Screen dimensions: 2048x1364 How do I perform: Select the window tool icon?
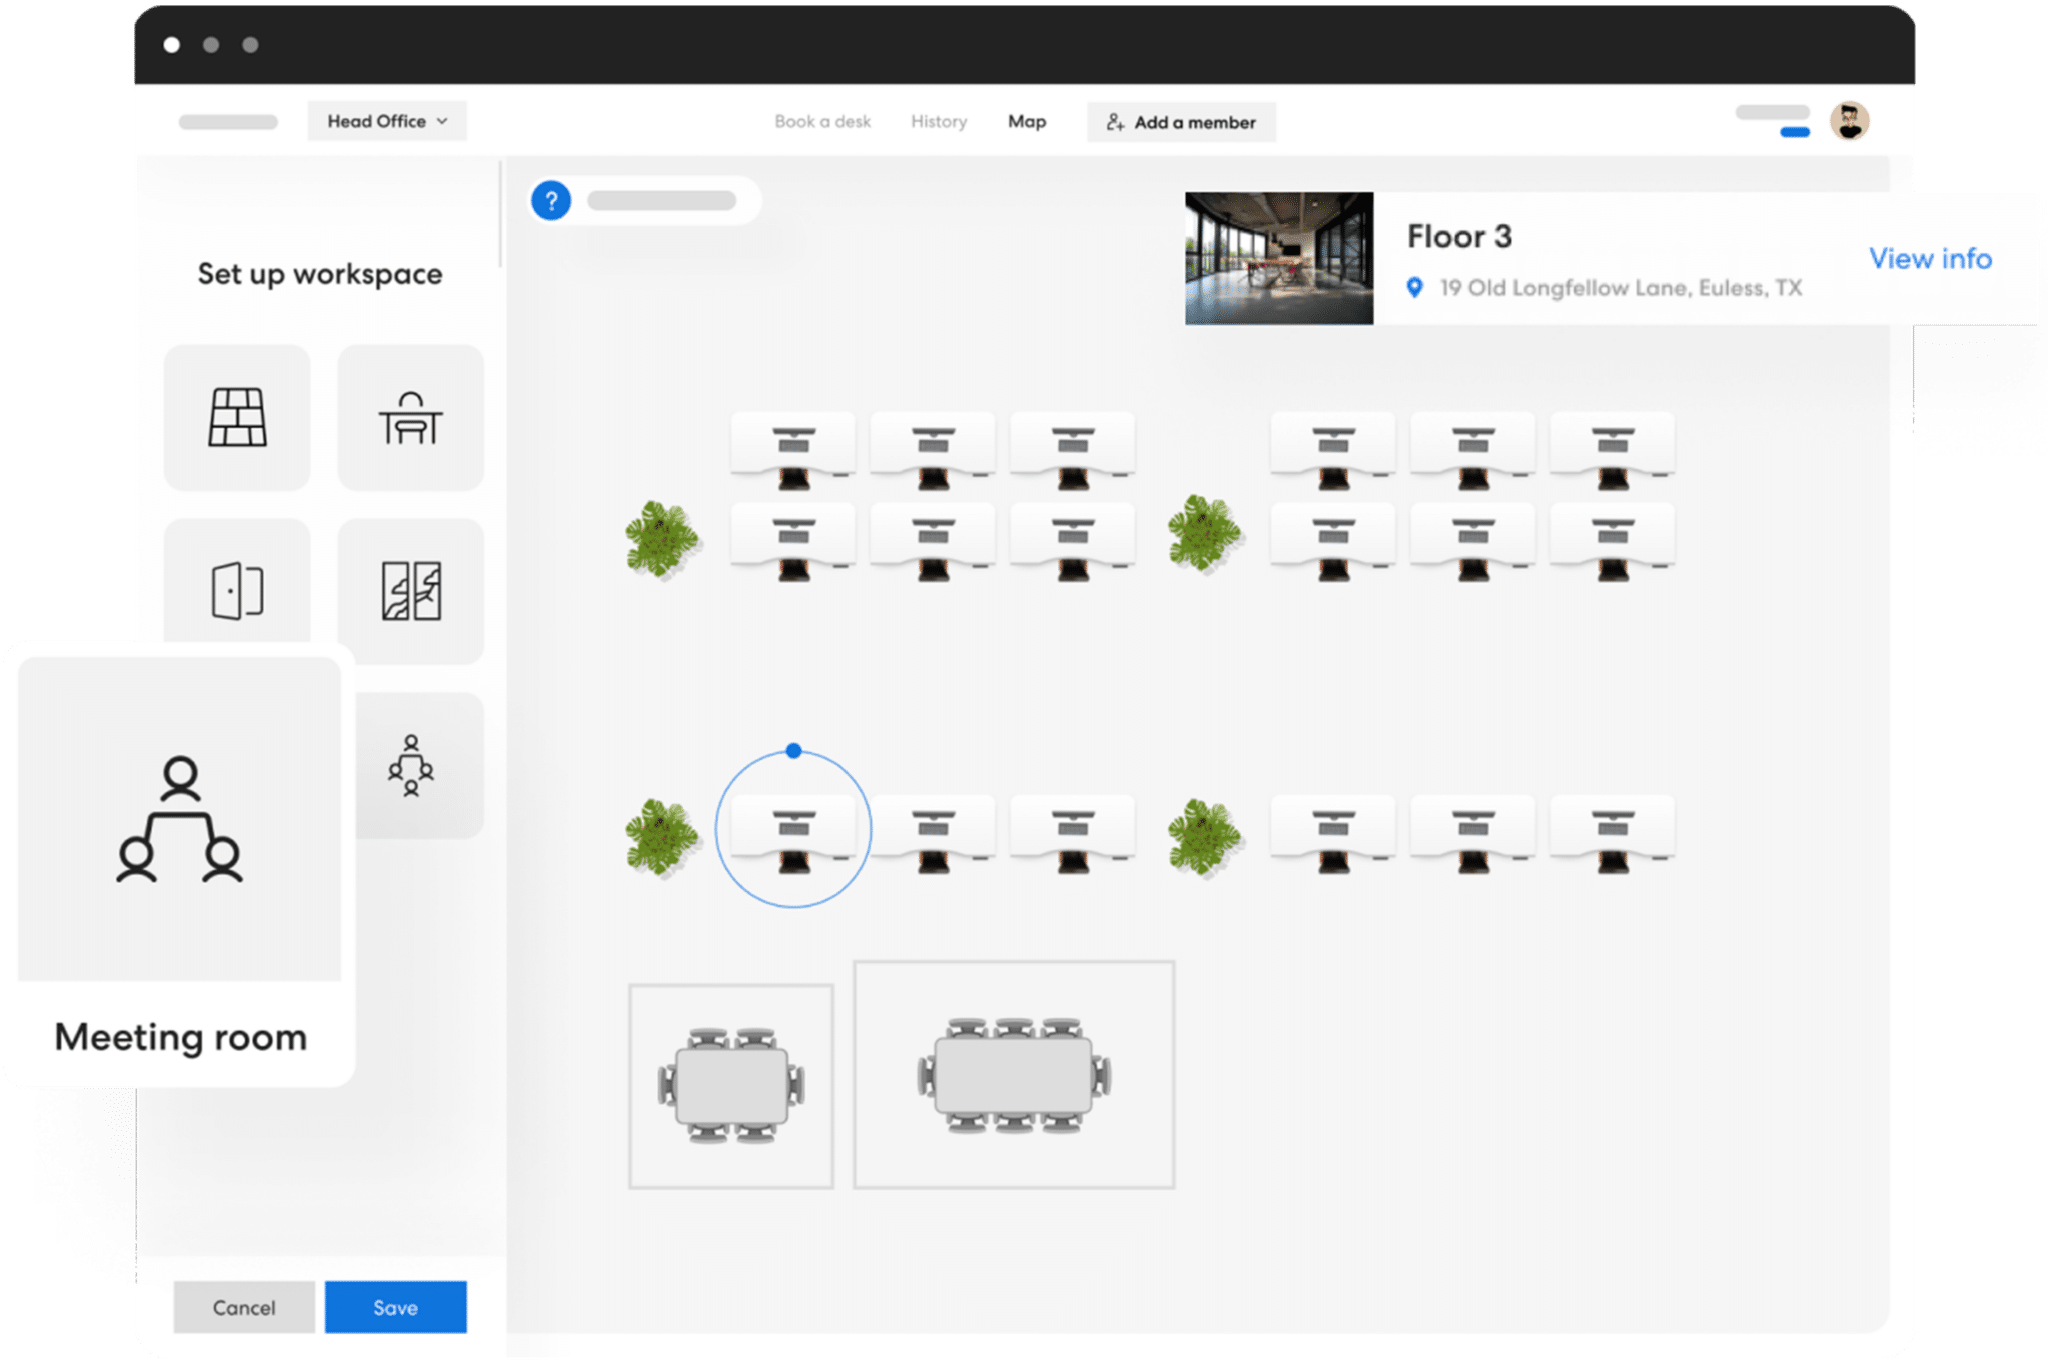click(410, 590)
